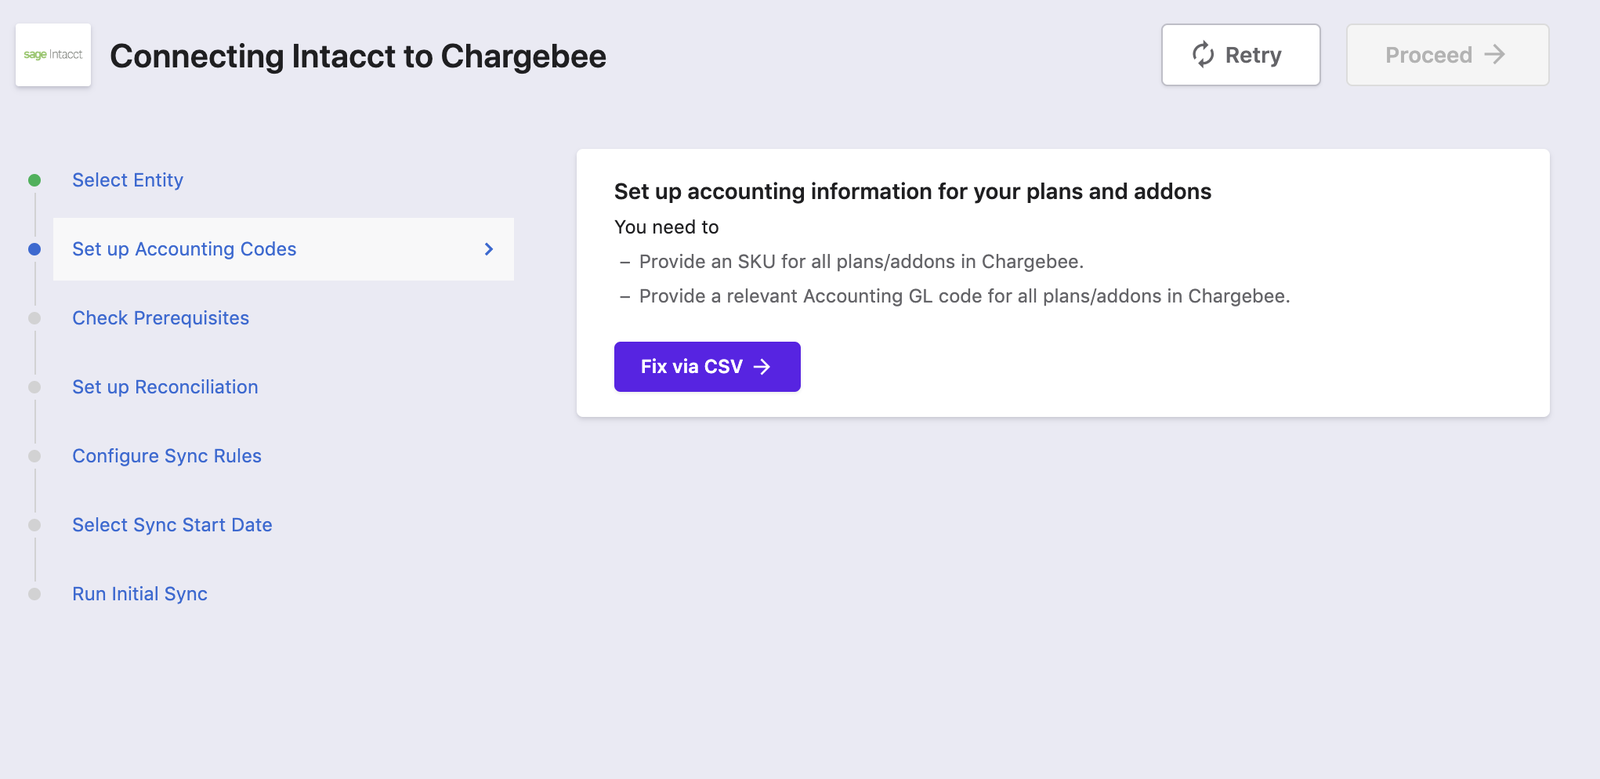The height and width of the screenshot is (779, 1600).
Task: Go to Check Prerequisites step
Action: (x=161, y=318)
